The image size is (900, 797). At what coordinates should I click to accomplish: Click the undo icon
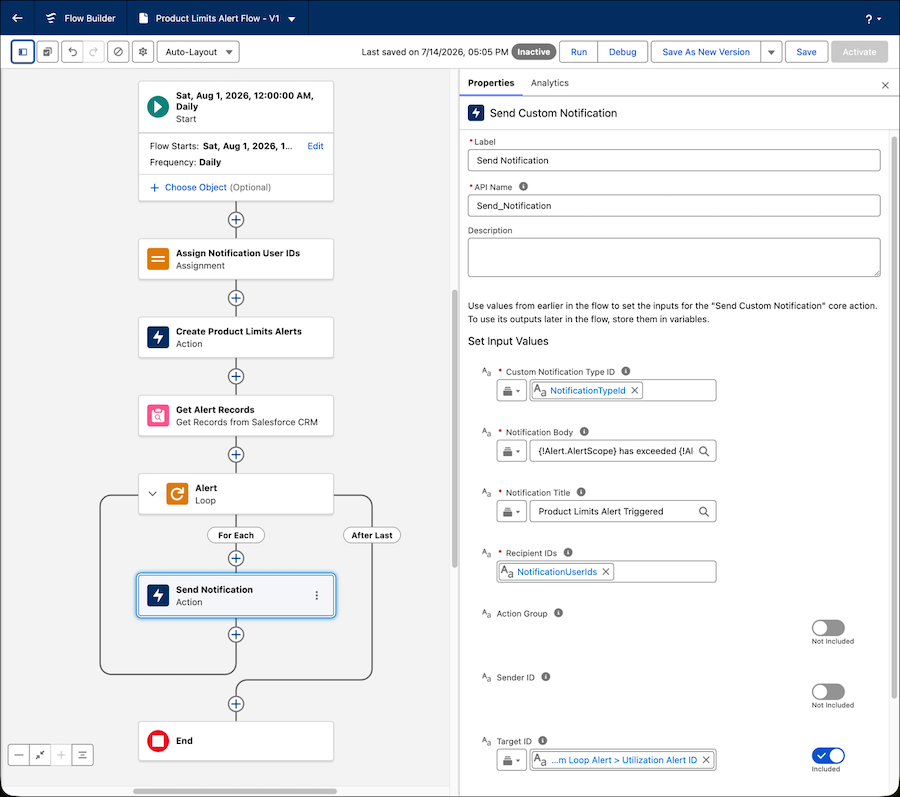pos(72,52)
